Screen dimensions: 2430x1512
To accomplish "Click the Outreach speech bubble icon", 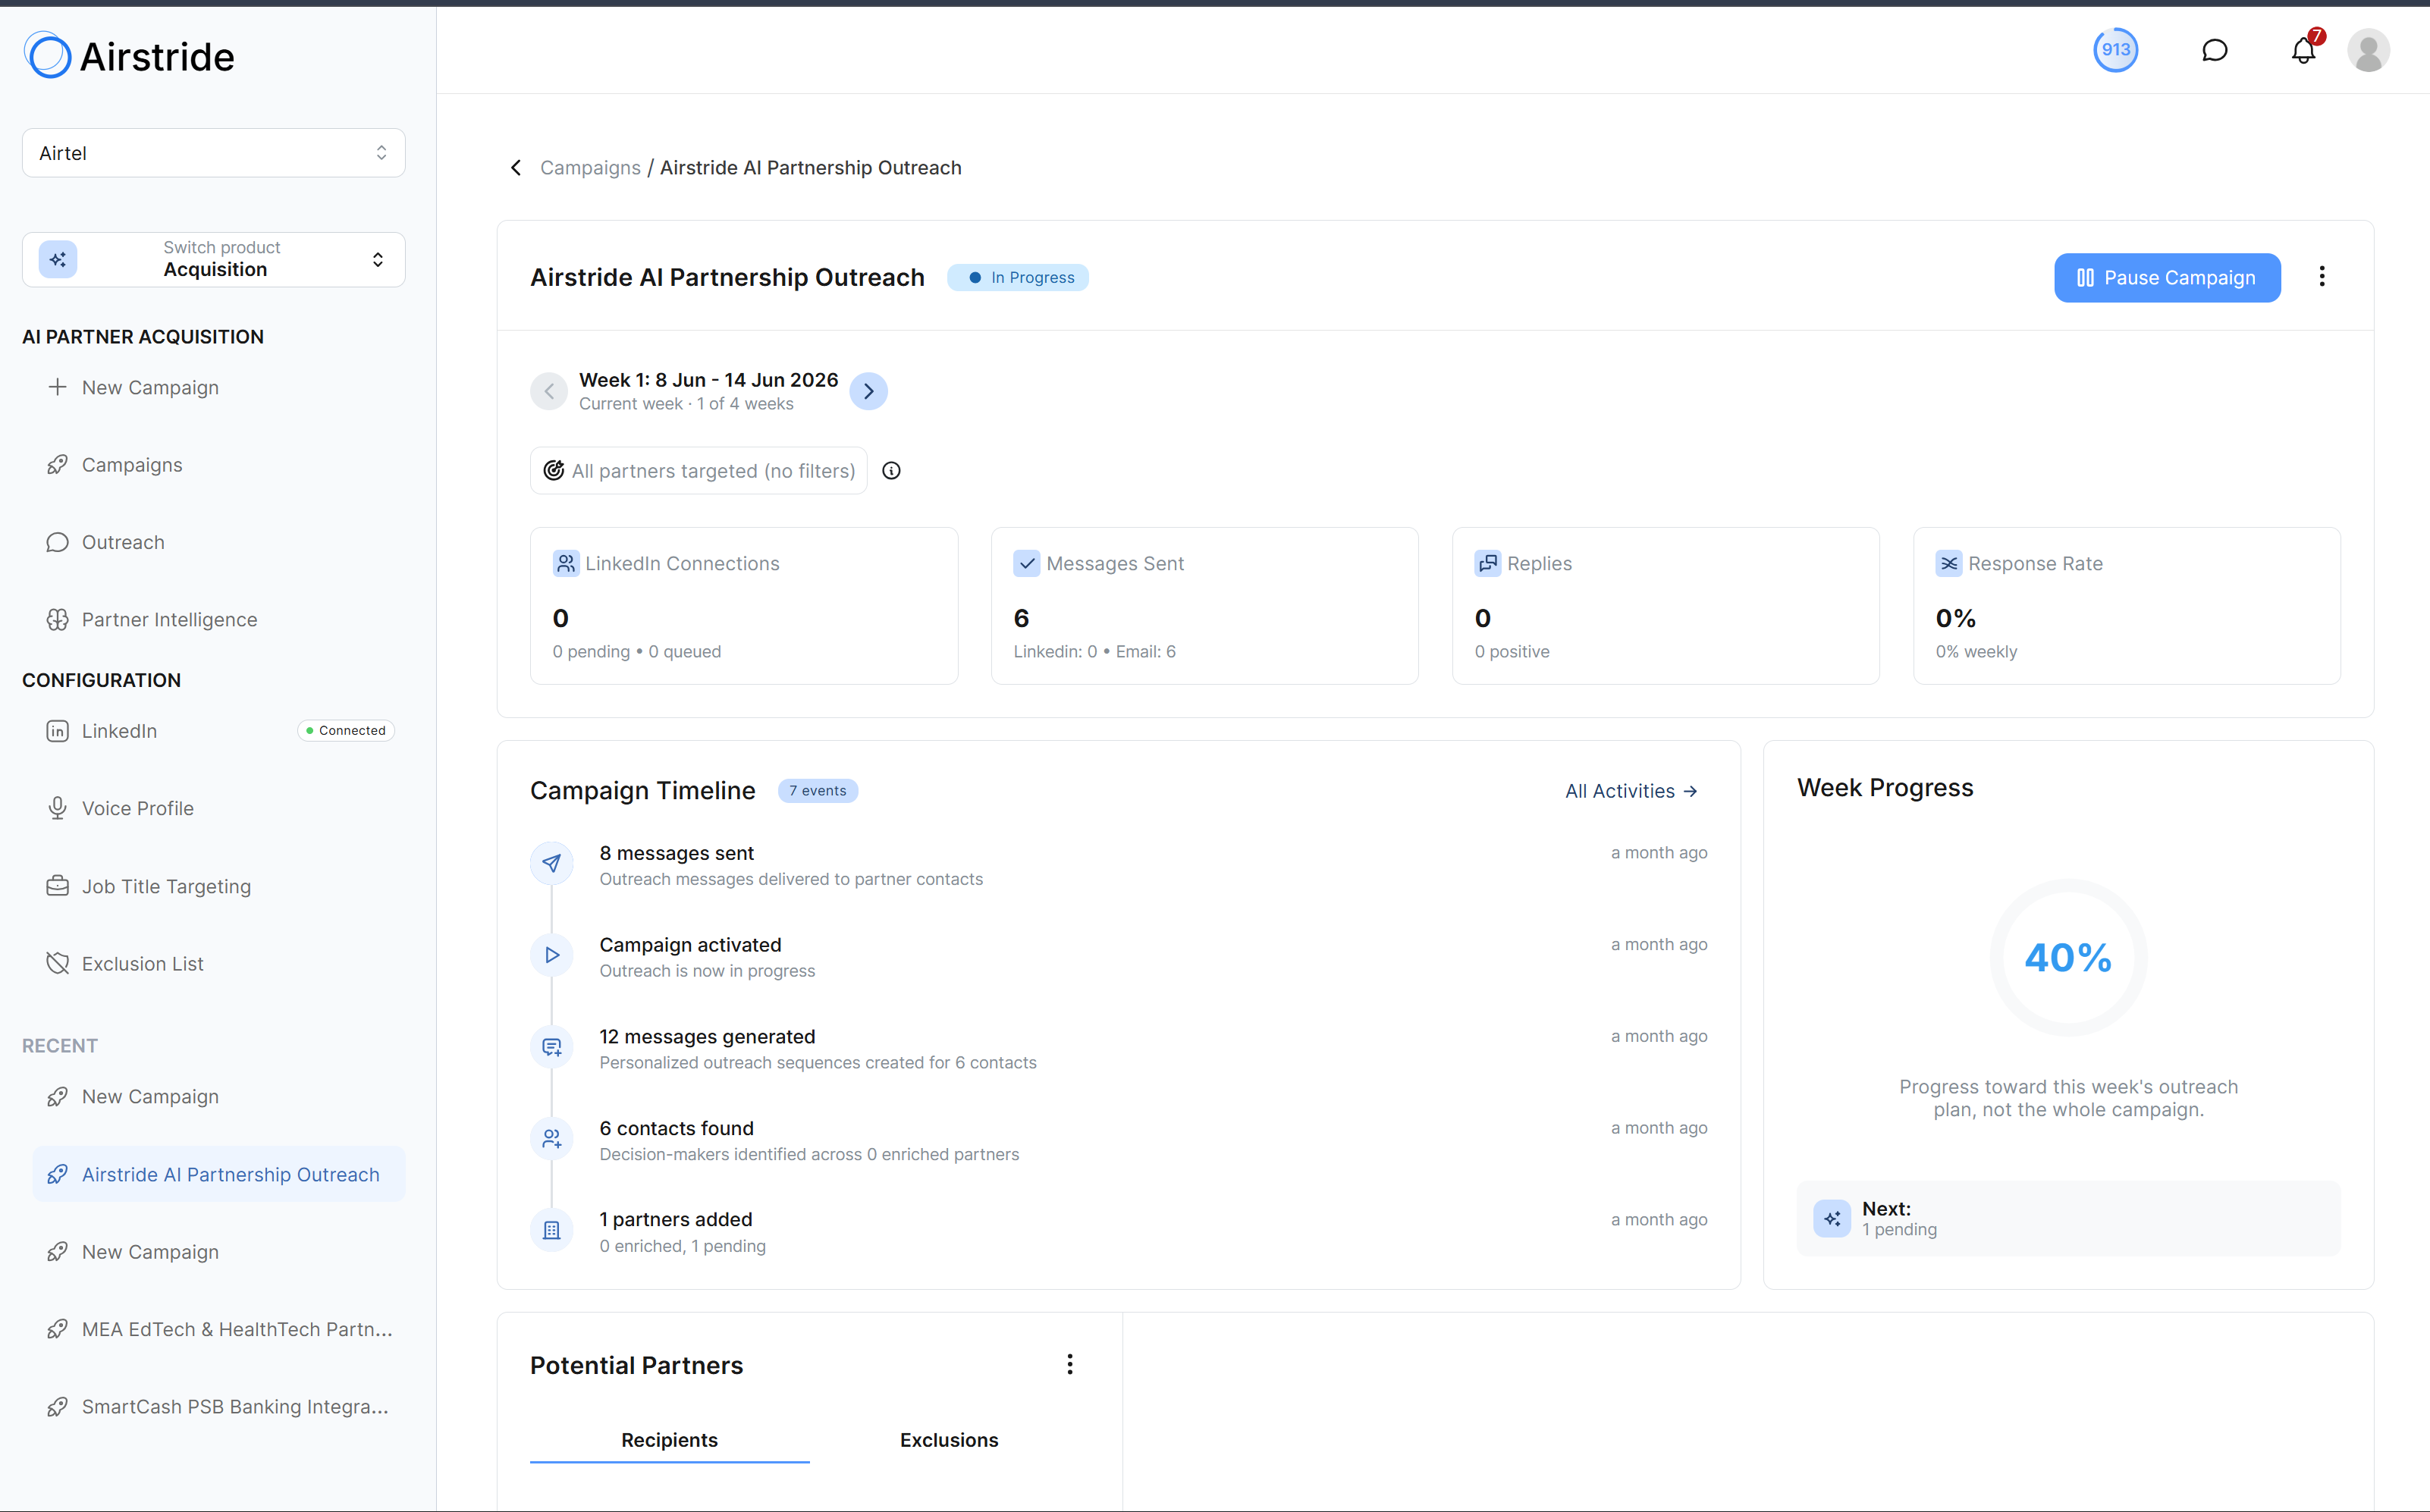I will [x=58, y=542].
